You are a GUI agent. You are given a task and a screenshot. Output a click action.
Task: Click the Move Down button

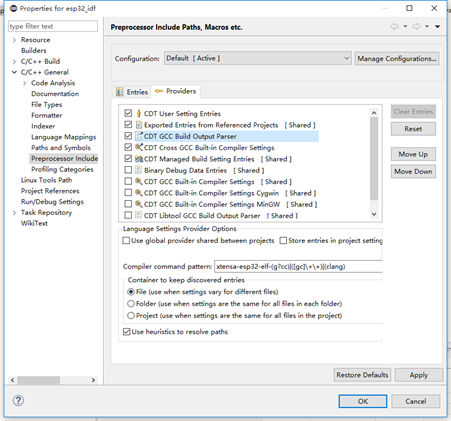click(413, 171)
